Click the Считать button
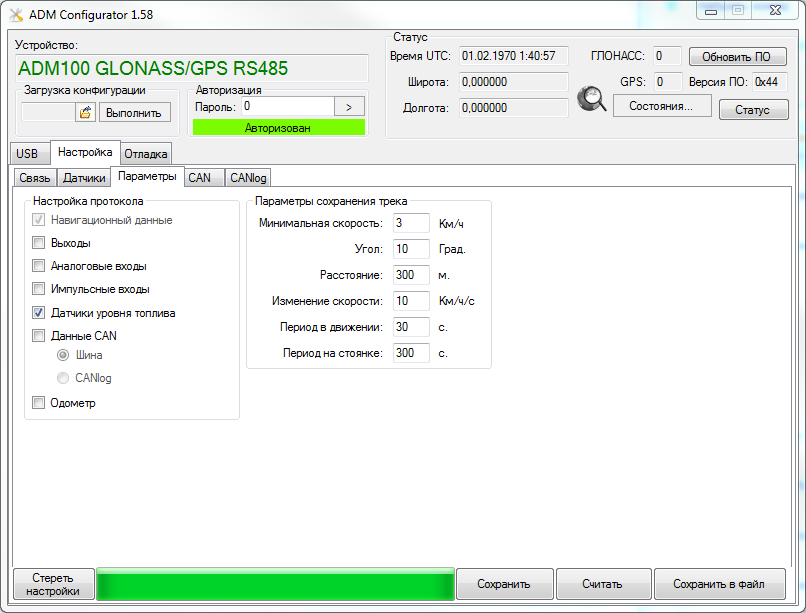This screenshot has height=613, width=806. tap(603, 584)
